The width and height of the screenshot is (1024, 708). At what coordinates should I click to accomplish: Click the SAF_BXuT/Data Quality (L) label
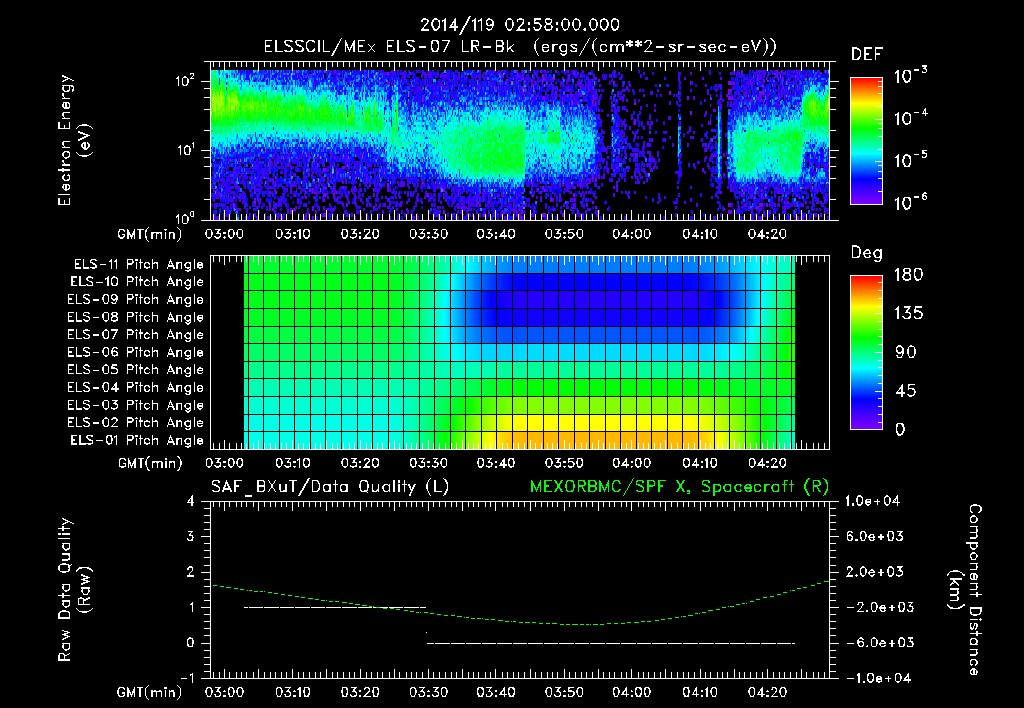click(x=330, y=487)
